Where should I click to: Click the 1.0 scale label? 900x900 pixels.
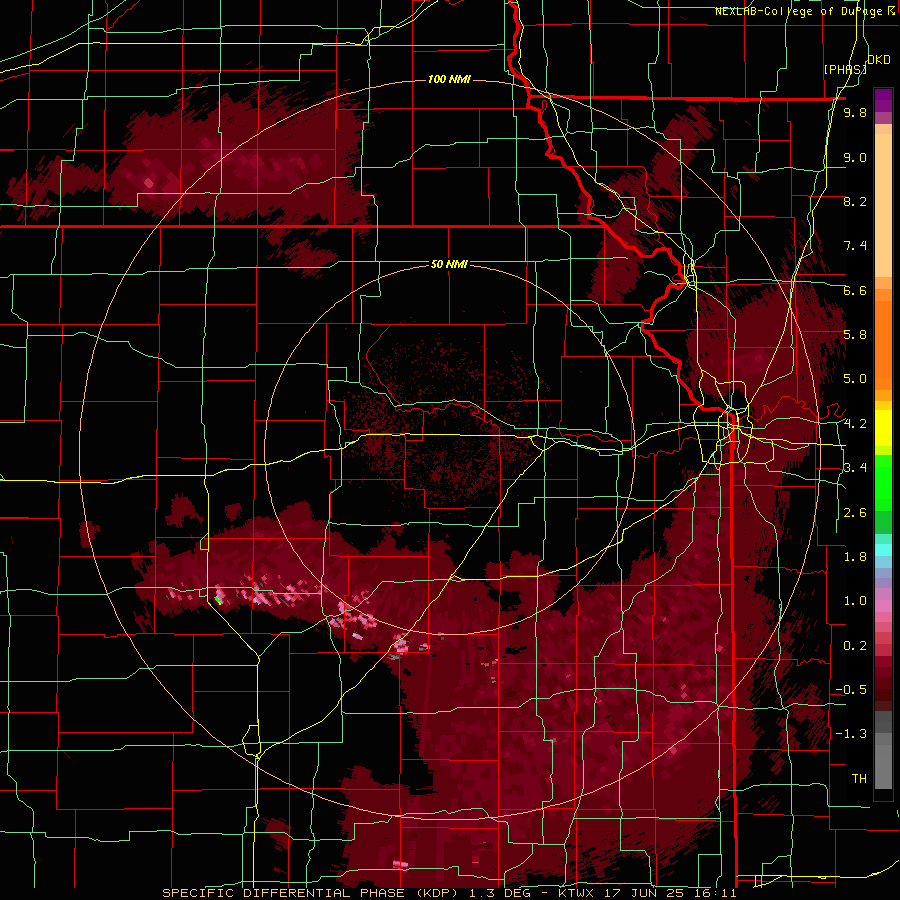[855, 601]
